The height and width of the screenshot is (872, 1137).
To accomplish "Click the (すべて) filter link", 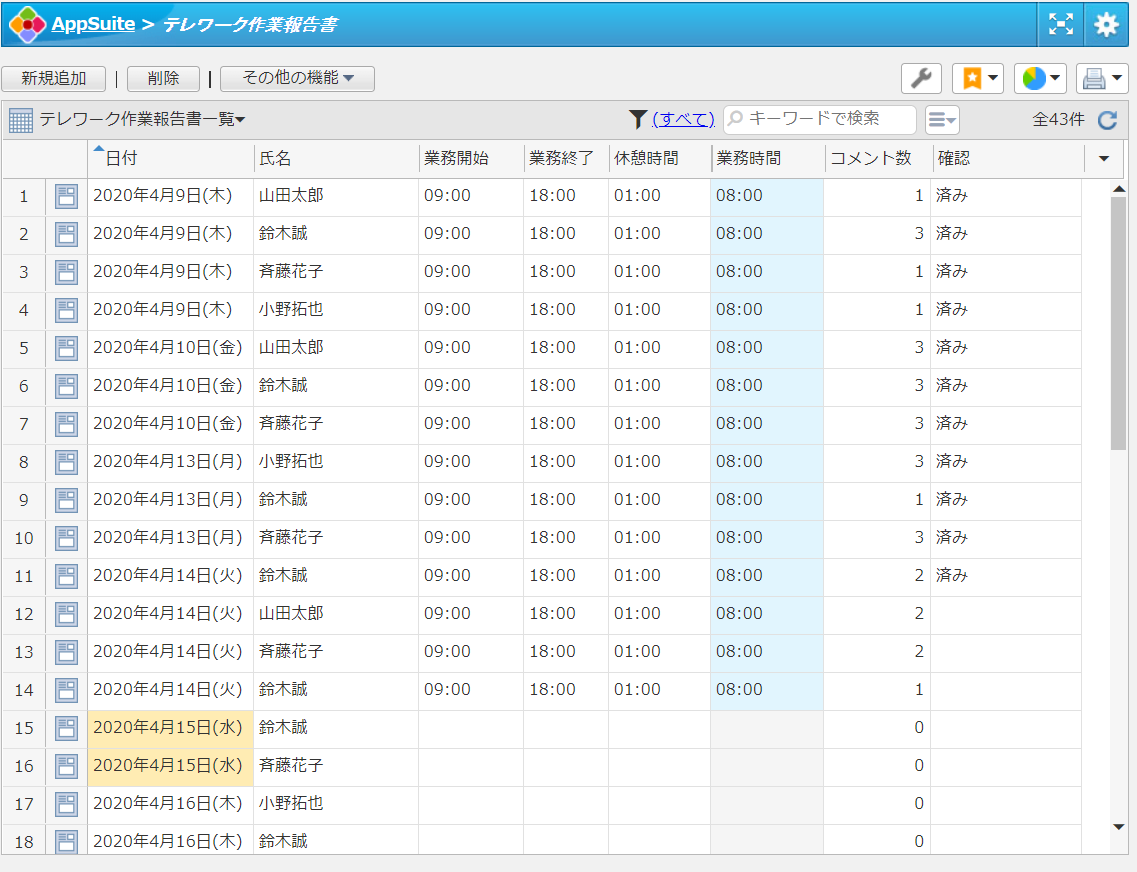I will coord(683,119).
